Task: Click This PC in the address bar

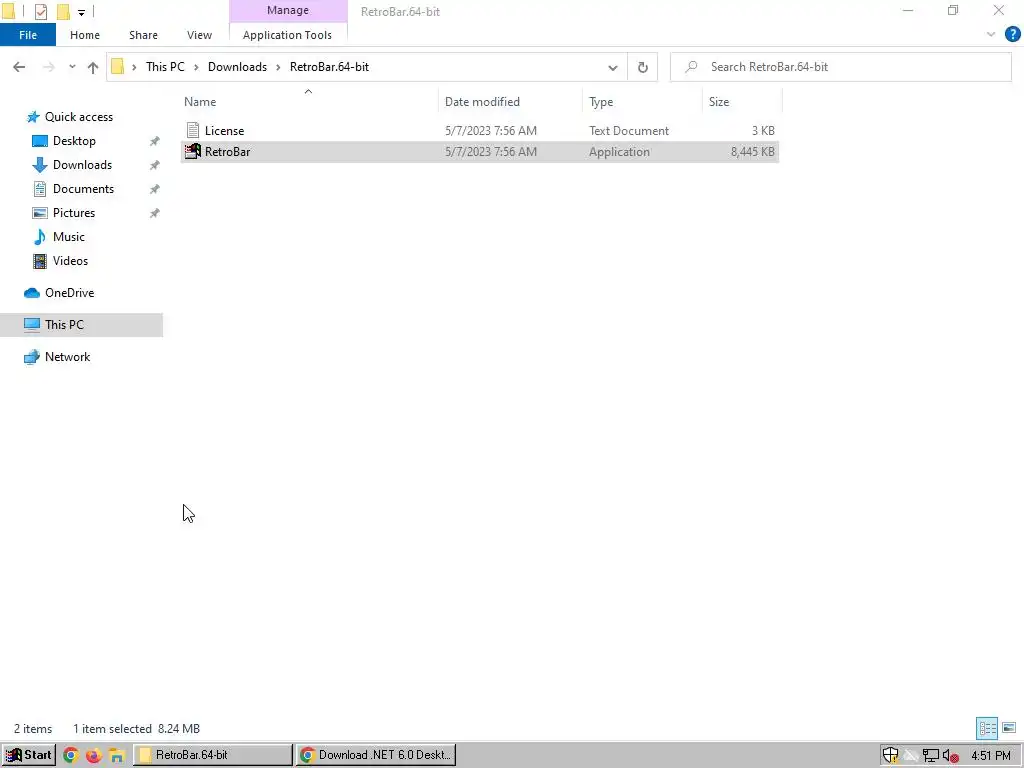Action: click(165, 67)
